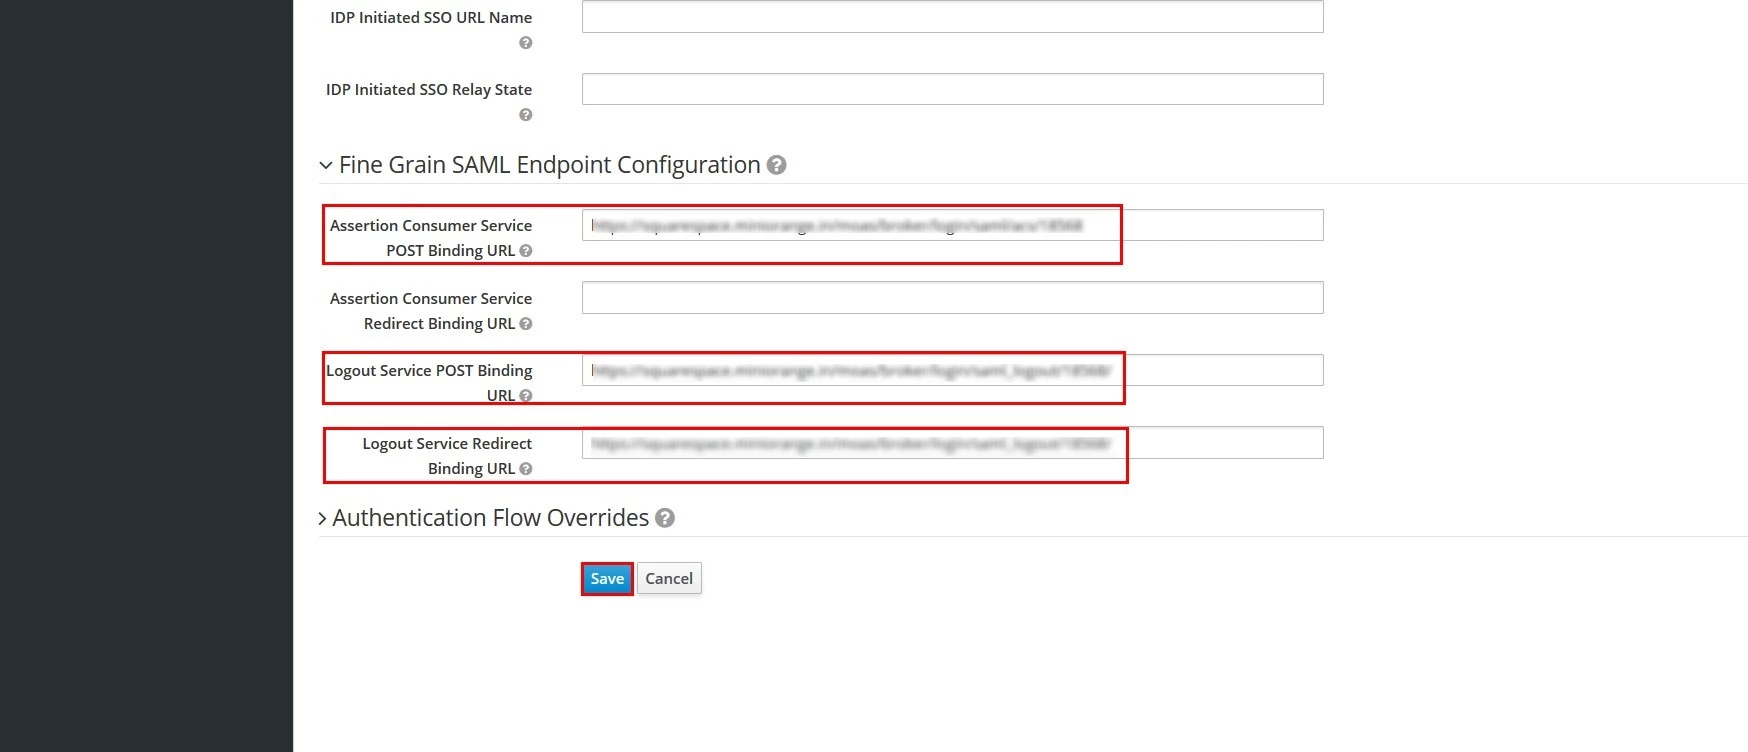
Task: Click Logout Service Redirect Binding URL field
Action: point(953,443)
